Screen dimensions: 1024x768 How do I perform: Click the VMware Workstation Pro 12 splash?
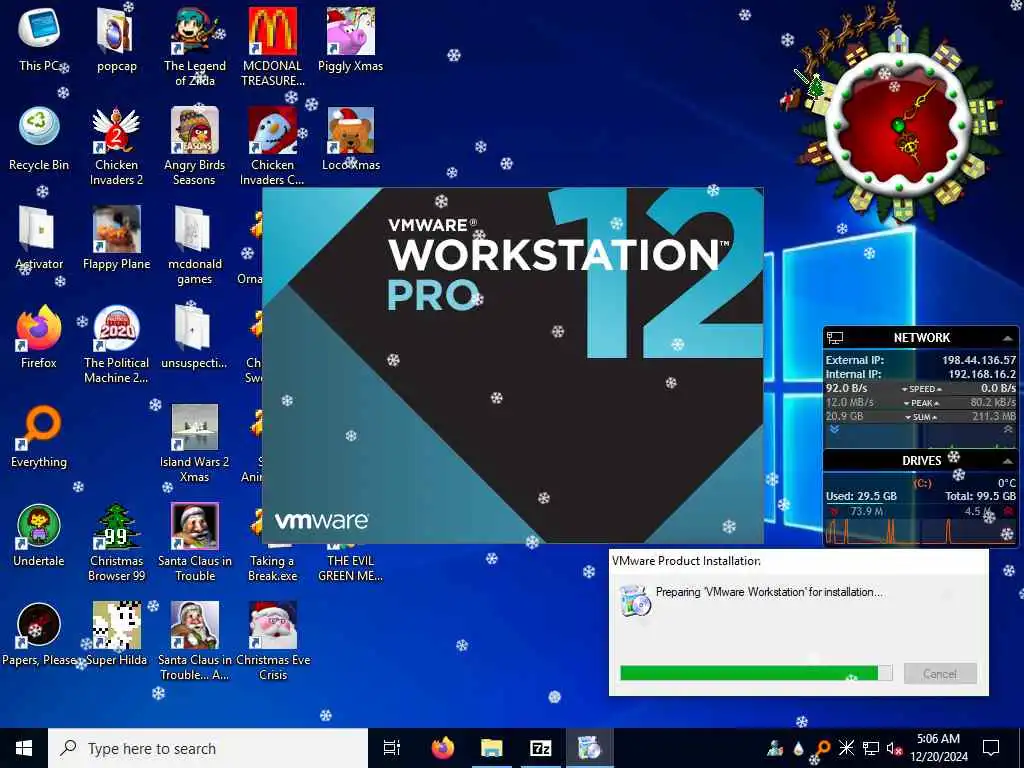click(513, 366)
